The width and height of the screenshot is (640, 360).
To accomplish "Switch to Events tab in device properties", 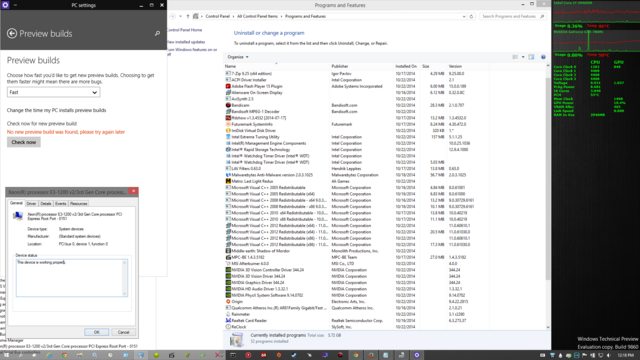I will point(60,203).
